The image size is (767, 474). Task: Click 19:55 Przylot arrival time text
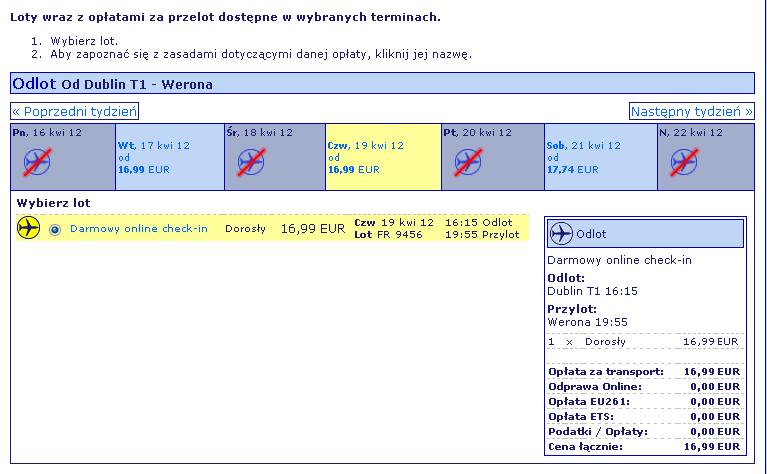(482, 235)
